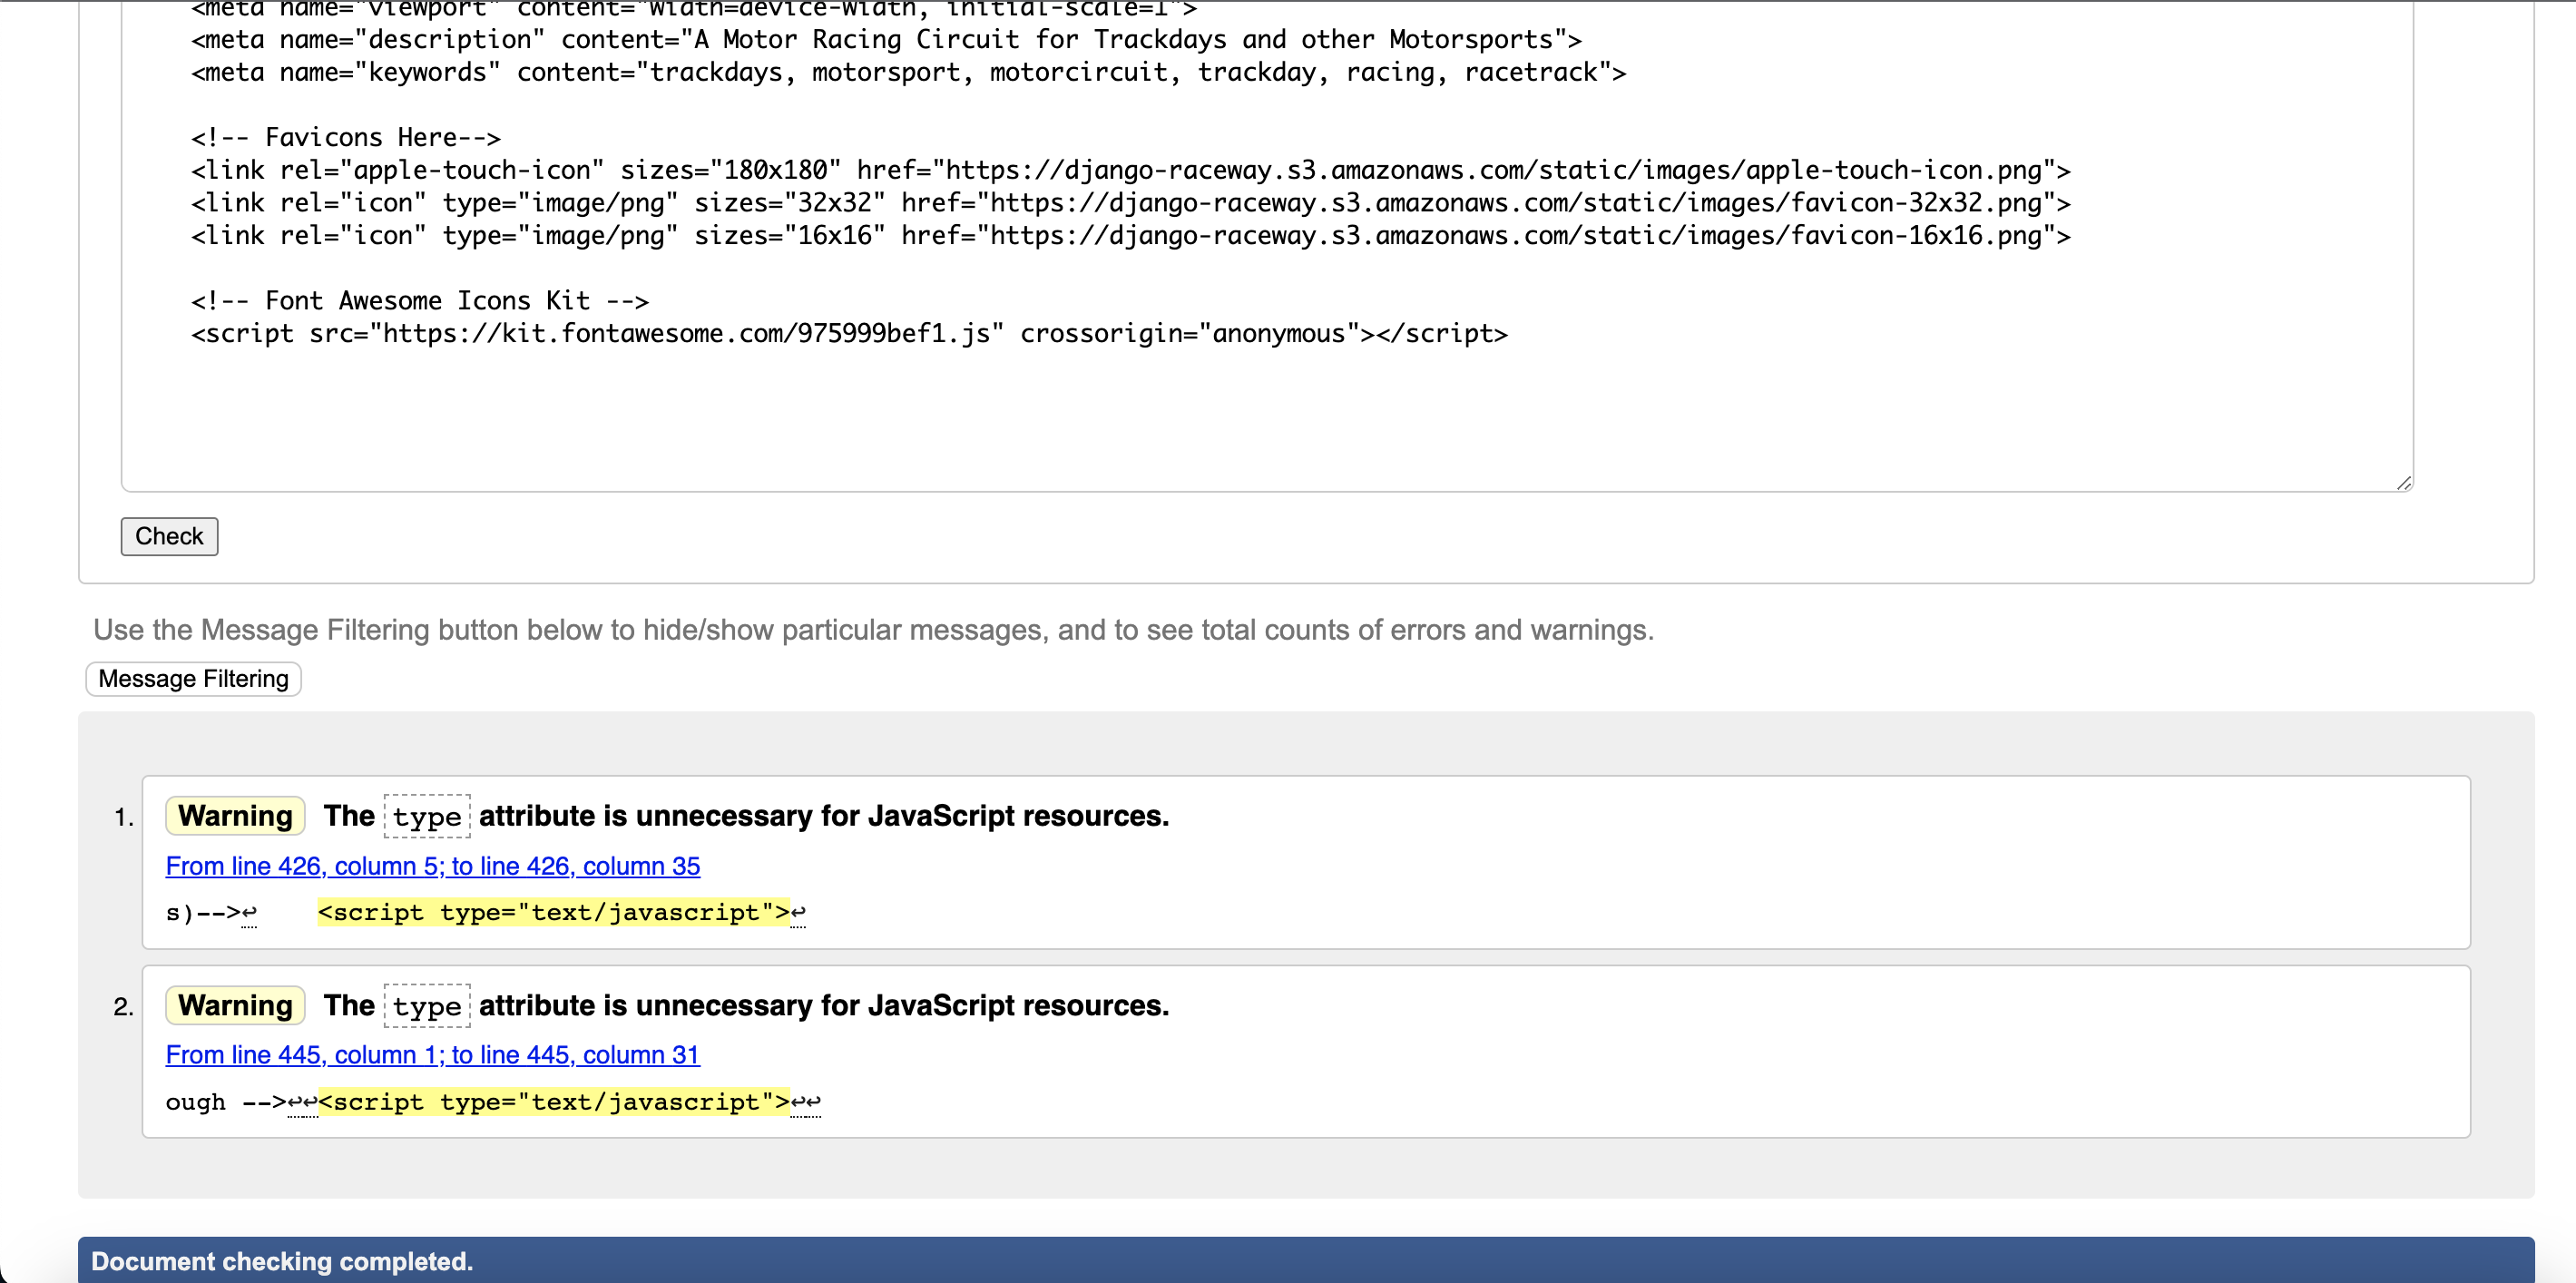2576x1283 pixels.
Task: Click the apple-touch-icon link tag line
Action: click(1130, 170)
